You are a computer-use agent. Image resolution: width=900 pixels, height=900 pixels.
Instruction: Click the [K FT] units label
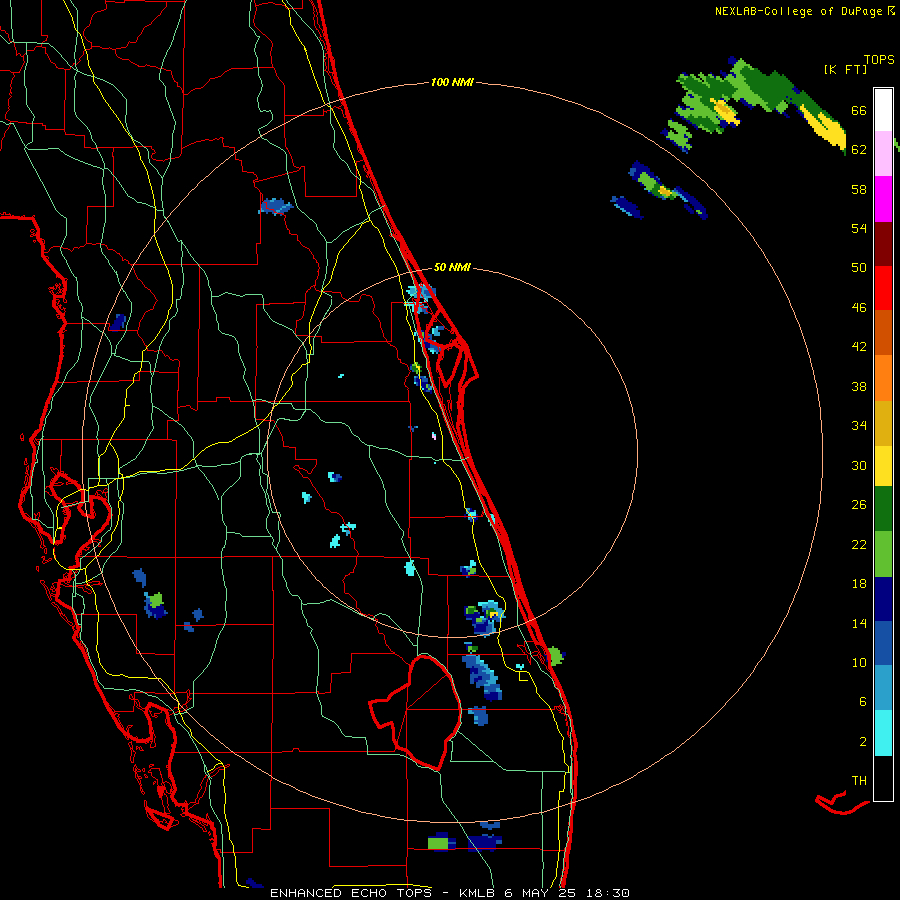(x=845, y=69)
